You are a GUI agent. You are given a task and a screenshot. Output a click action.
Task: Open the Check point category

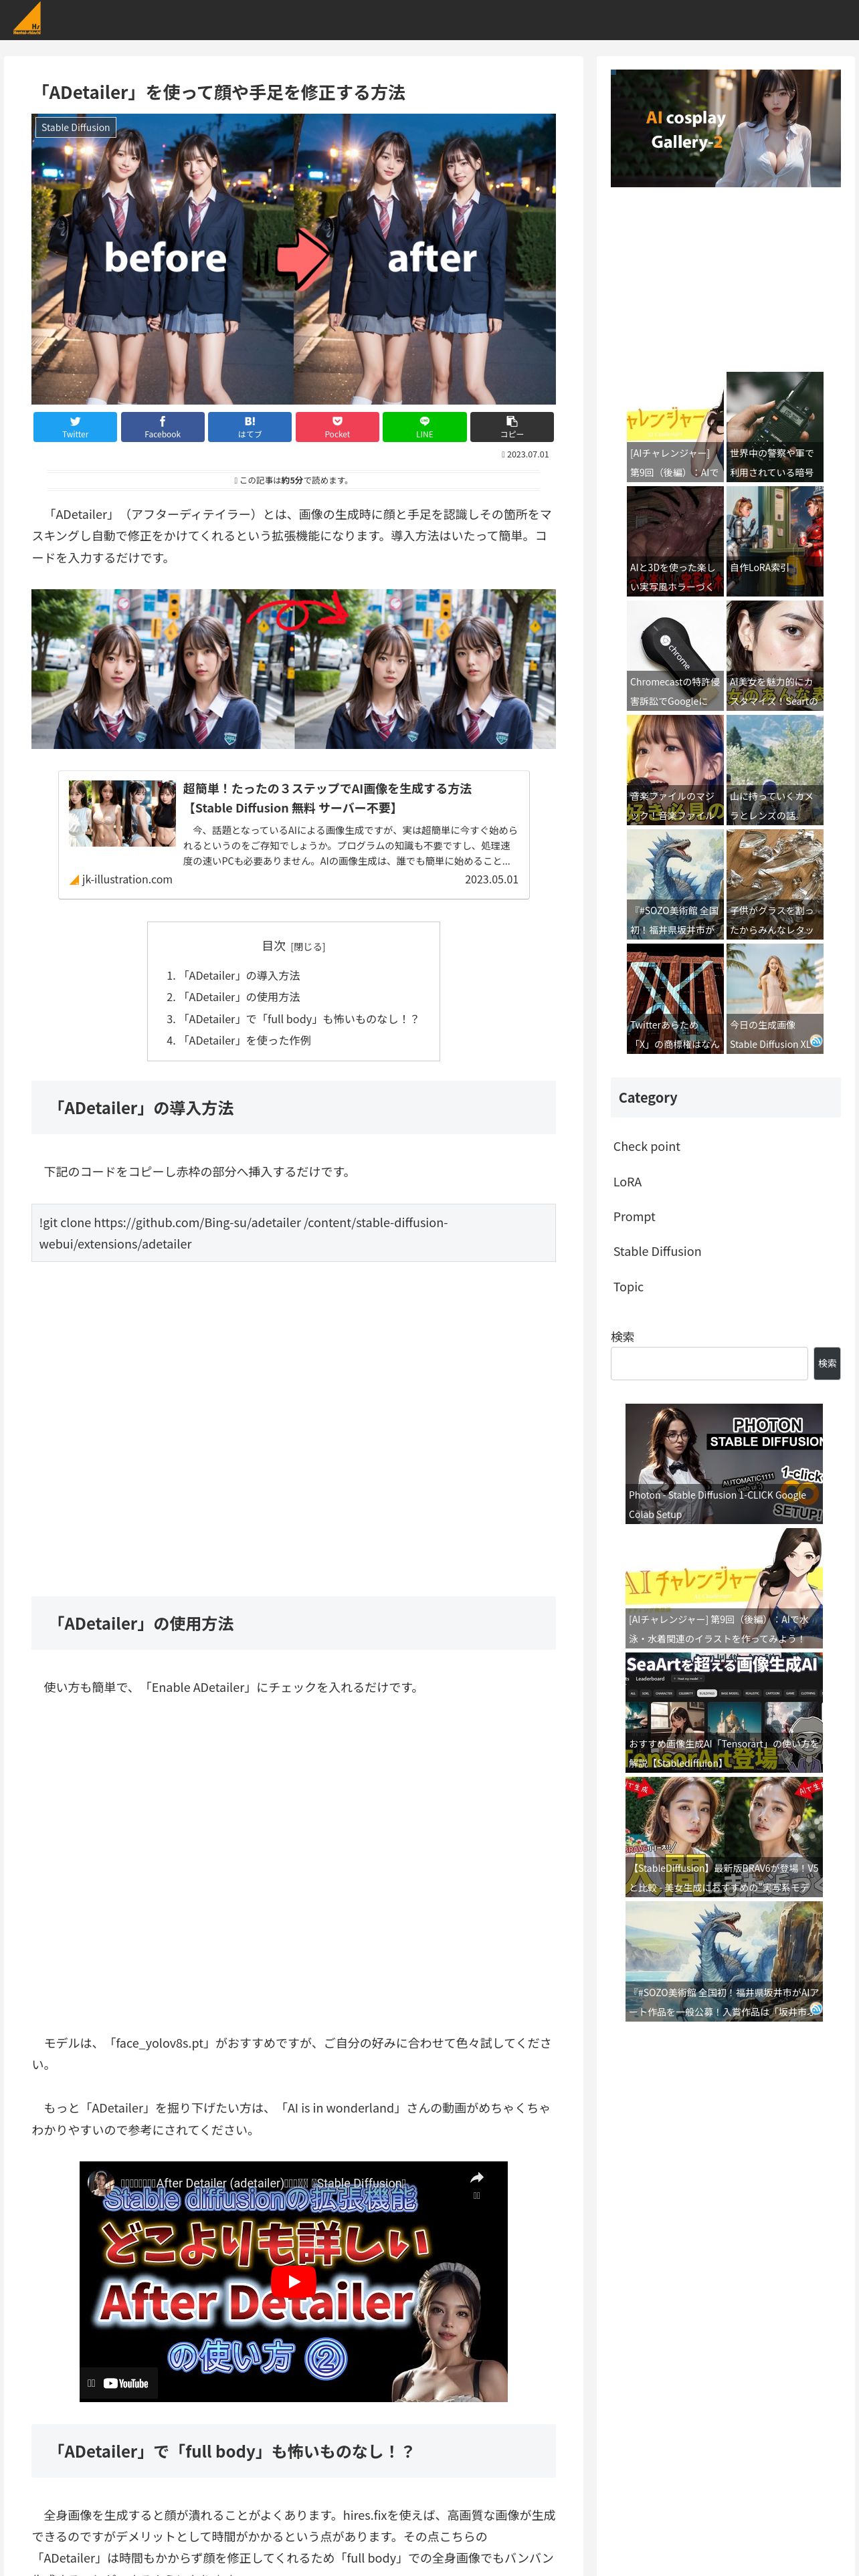[646, 1146]
